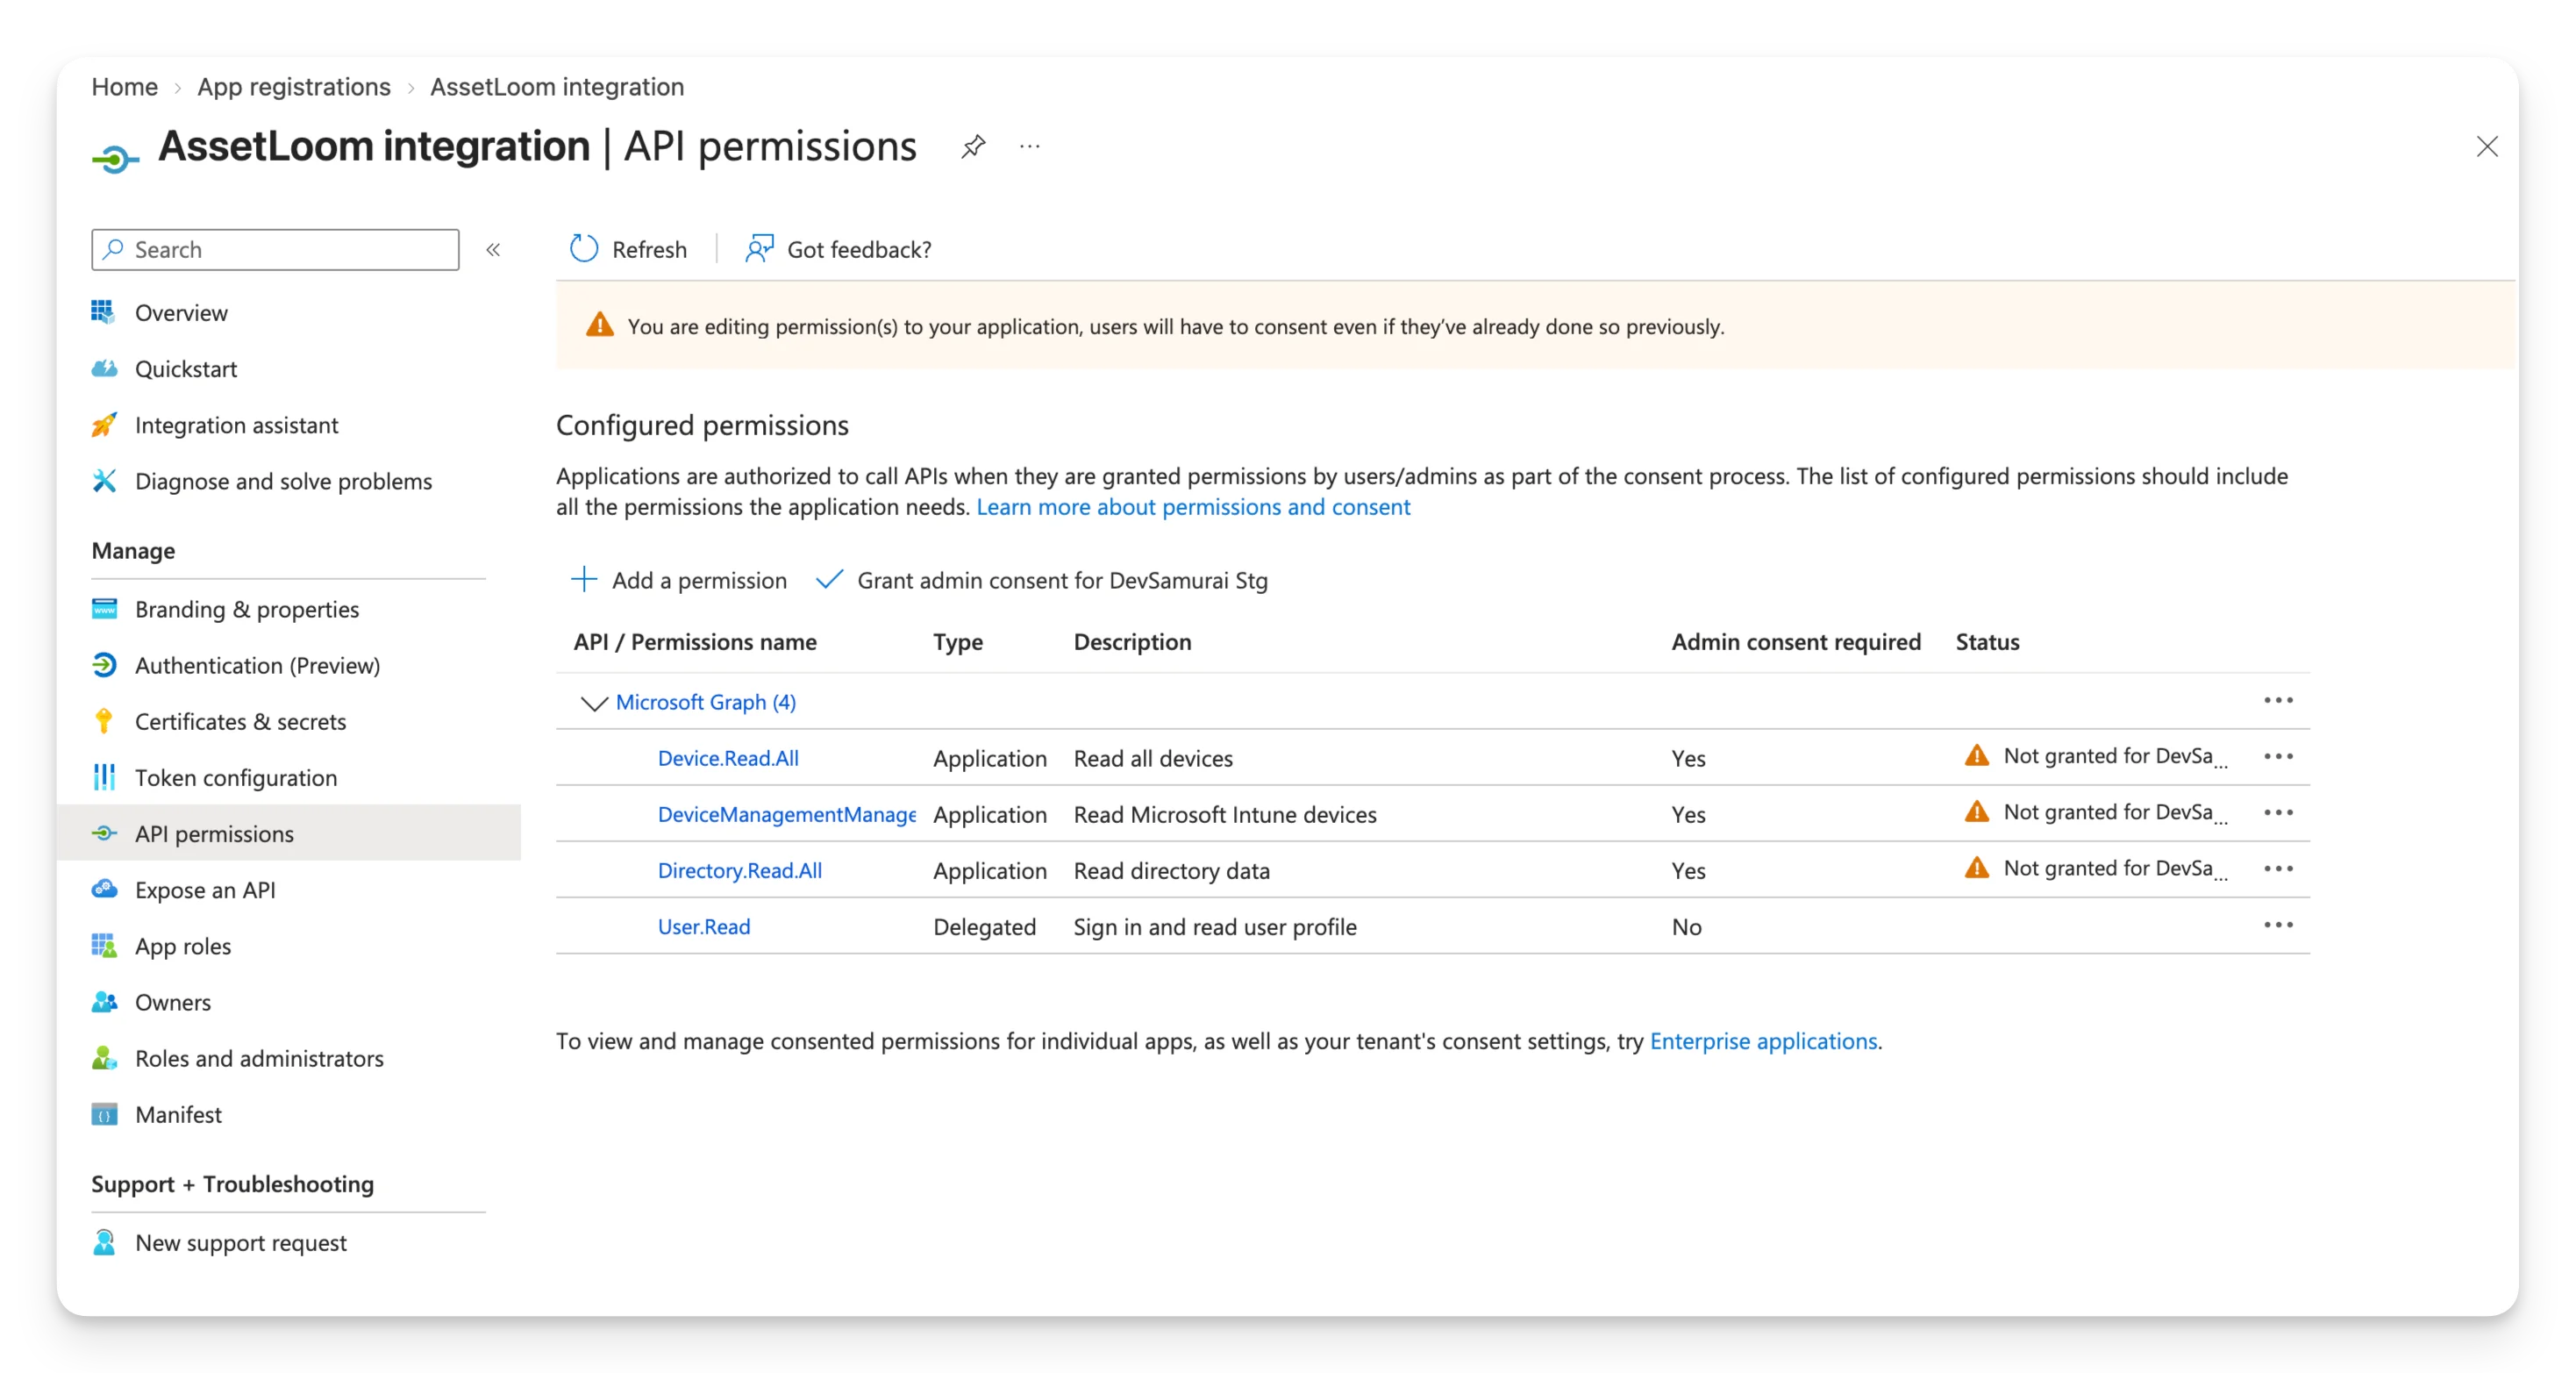Click the New support request icon
Image resolution: width=2576 pixels, height=1373 pixels.
tap(104, 1242)
